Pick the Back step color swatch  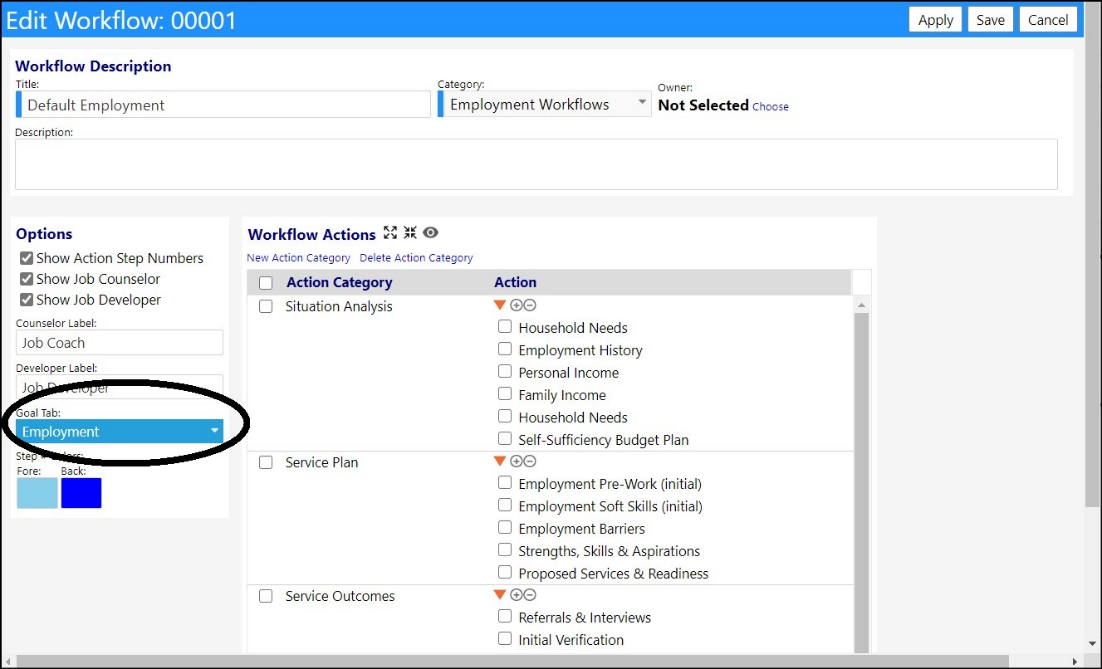click(82, 493)
